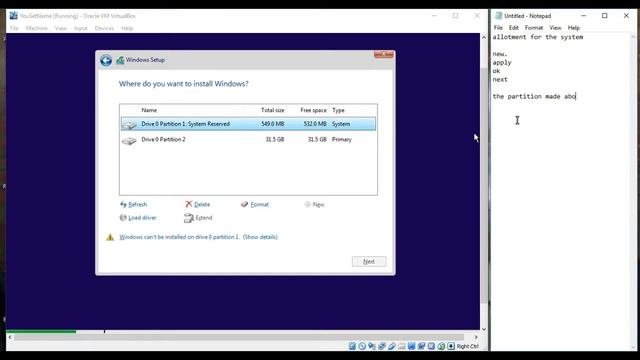Click the Delete link for the partition
Viewport: 640px width, 360px height.
point(202,204)
